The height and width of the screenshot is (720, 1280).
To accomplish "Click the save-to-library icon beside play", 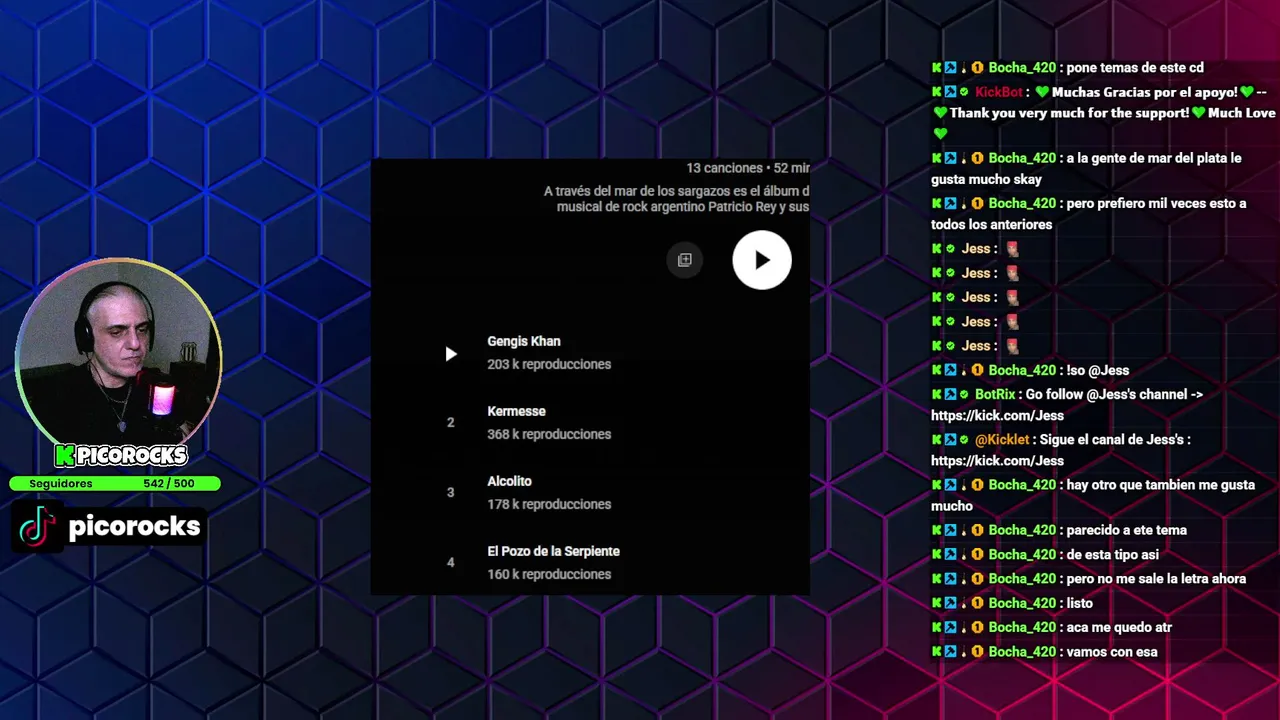I will (x=685, y=260).
